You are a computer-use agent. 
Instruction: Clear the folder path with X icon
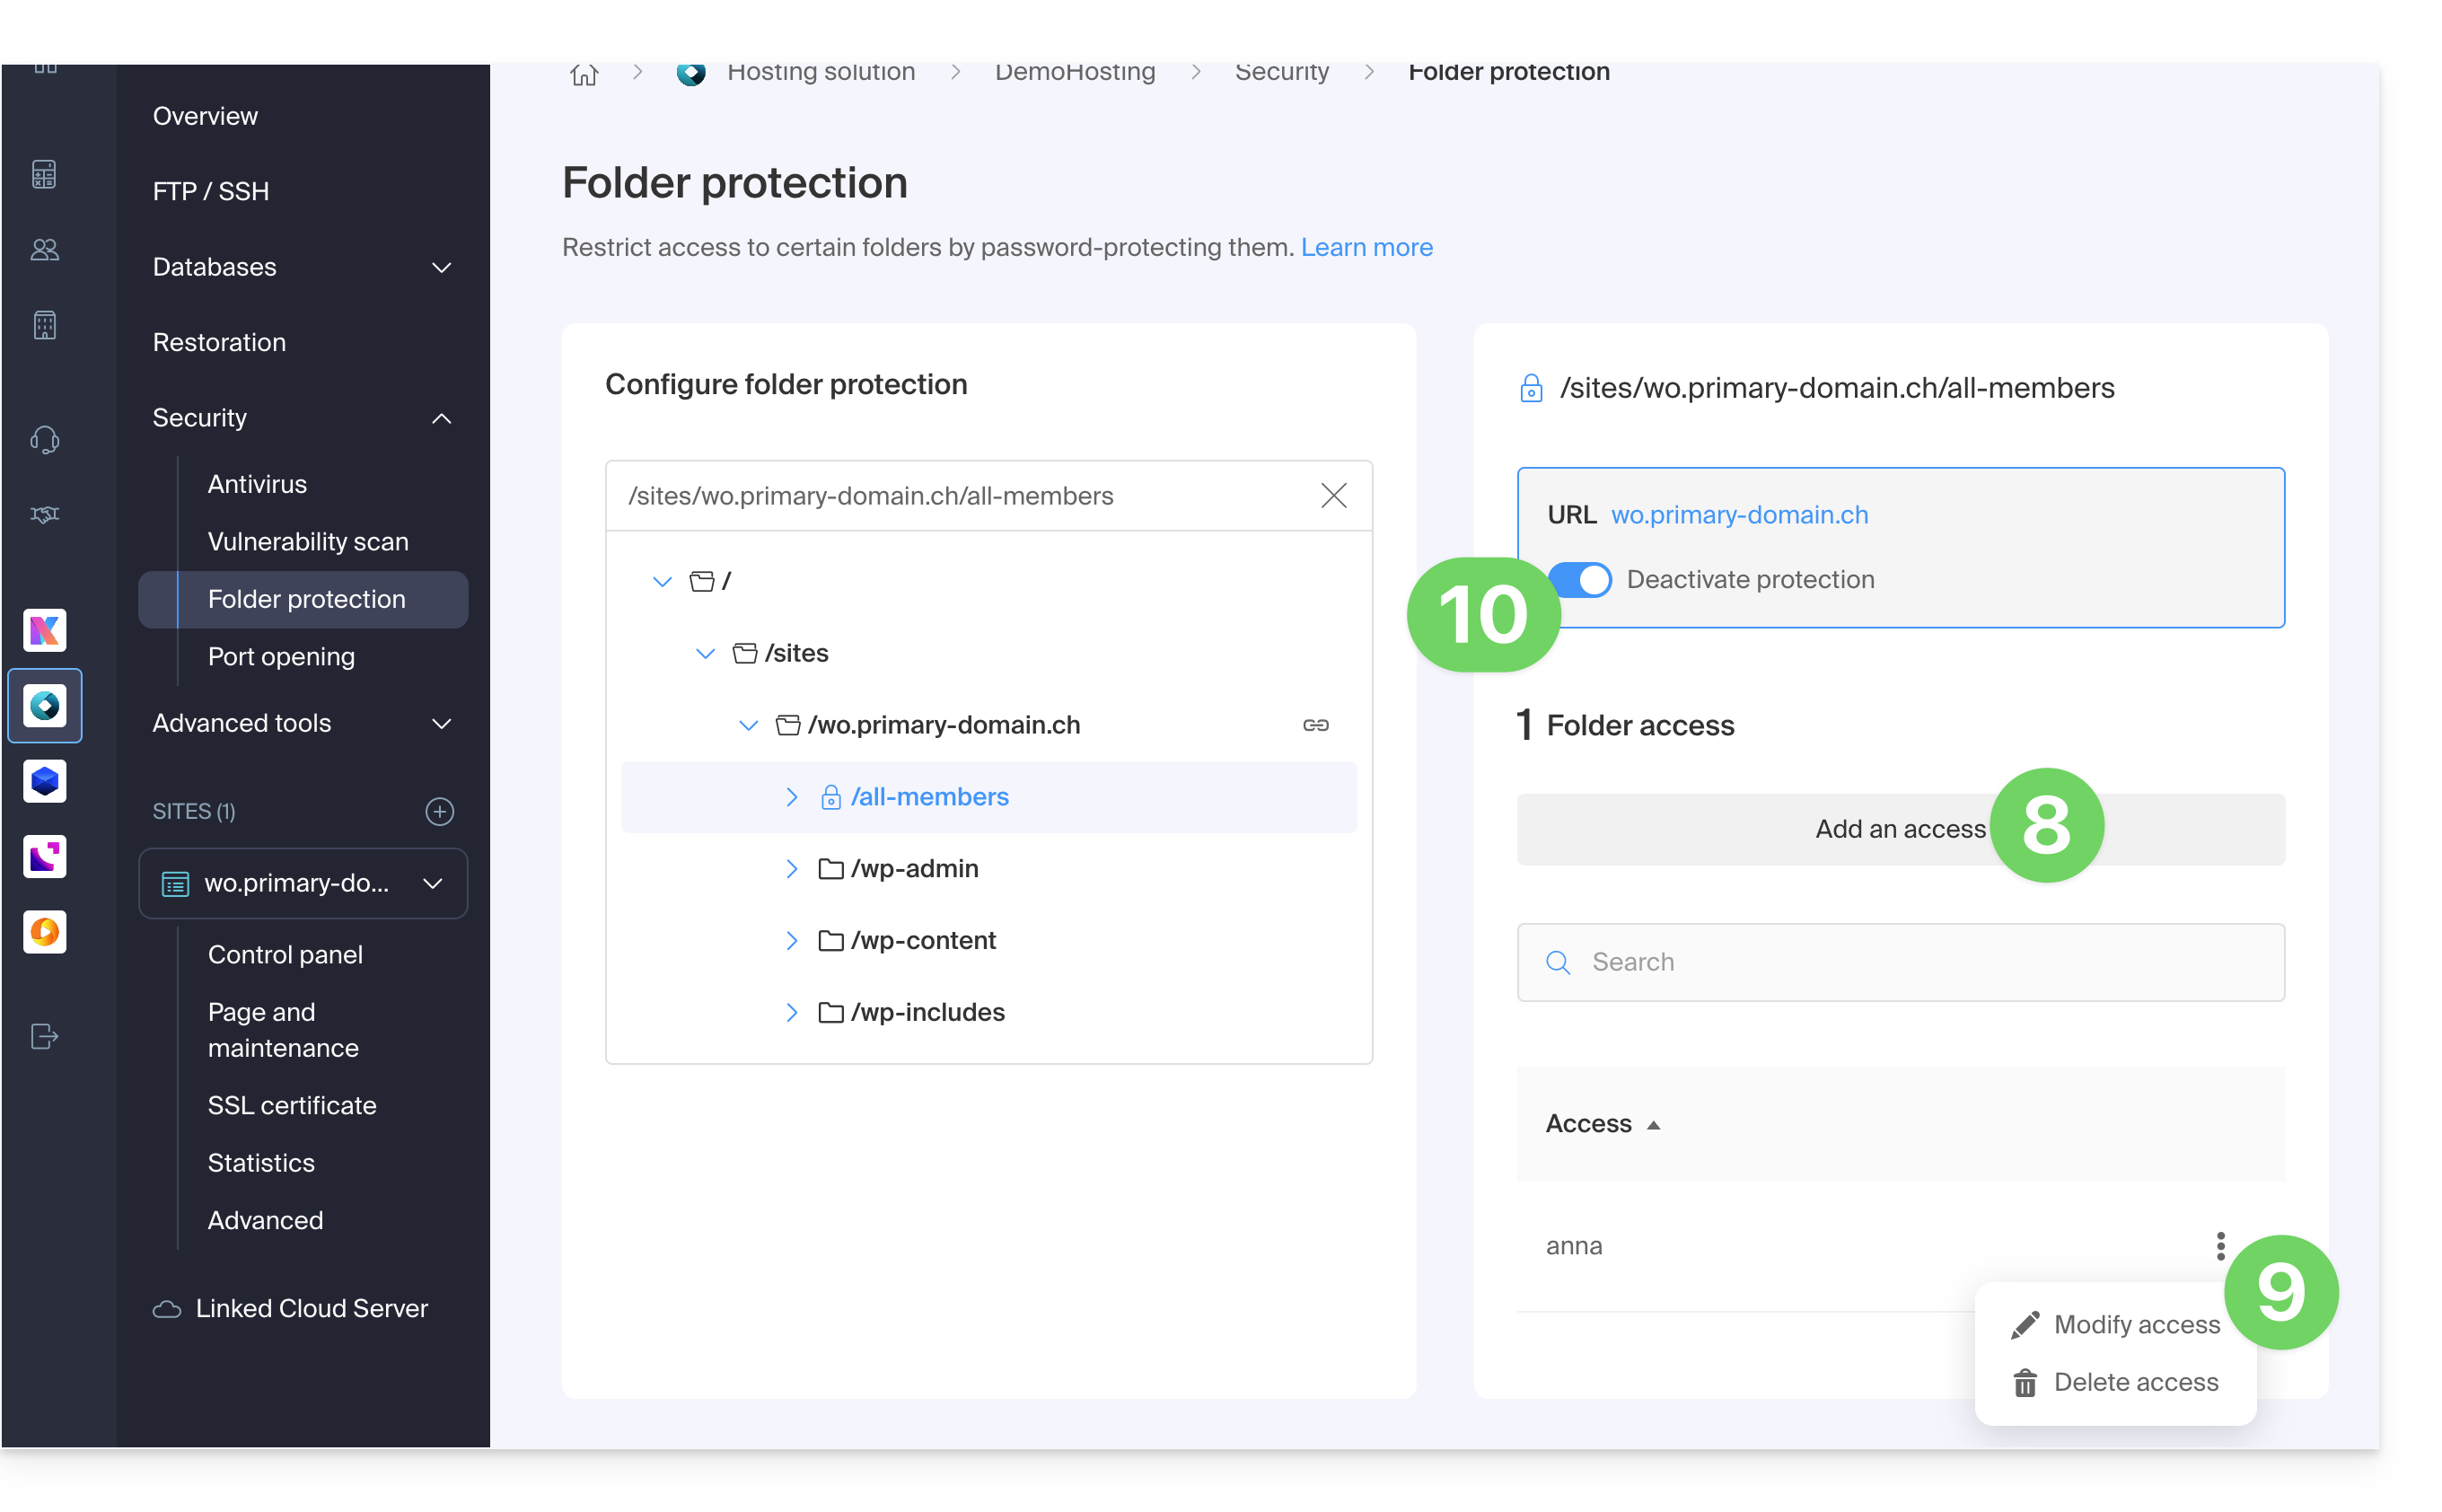(1333, 496)
